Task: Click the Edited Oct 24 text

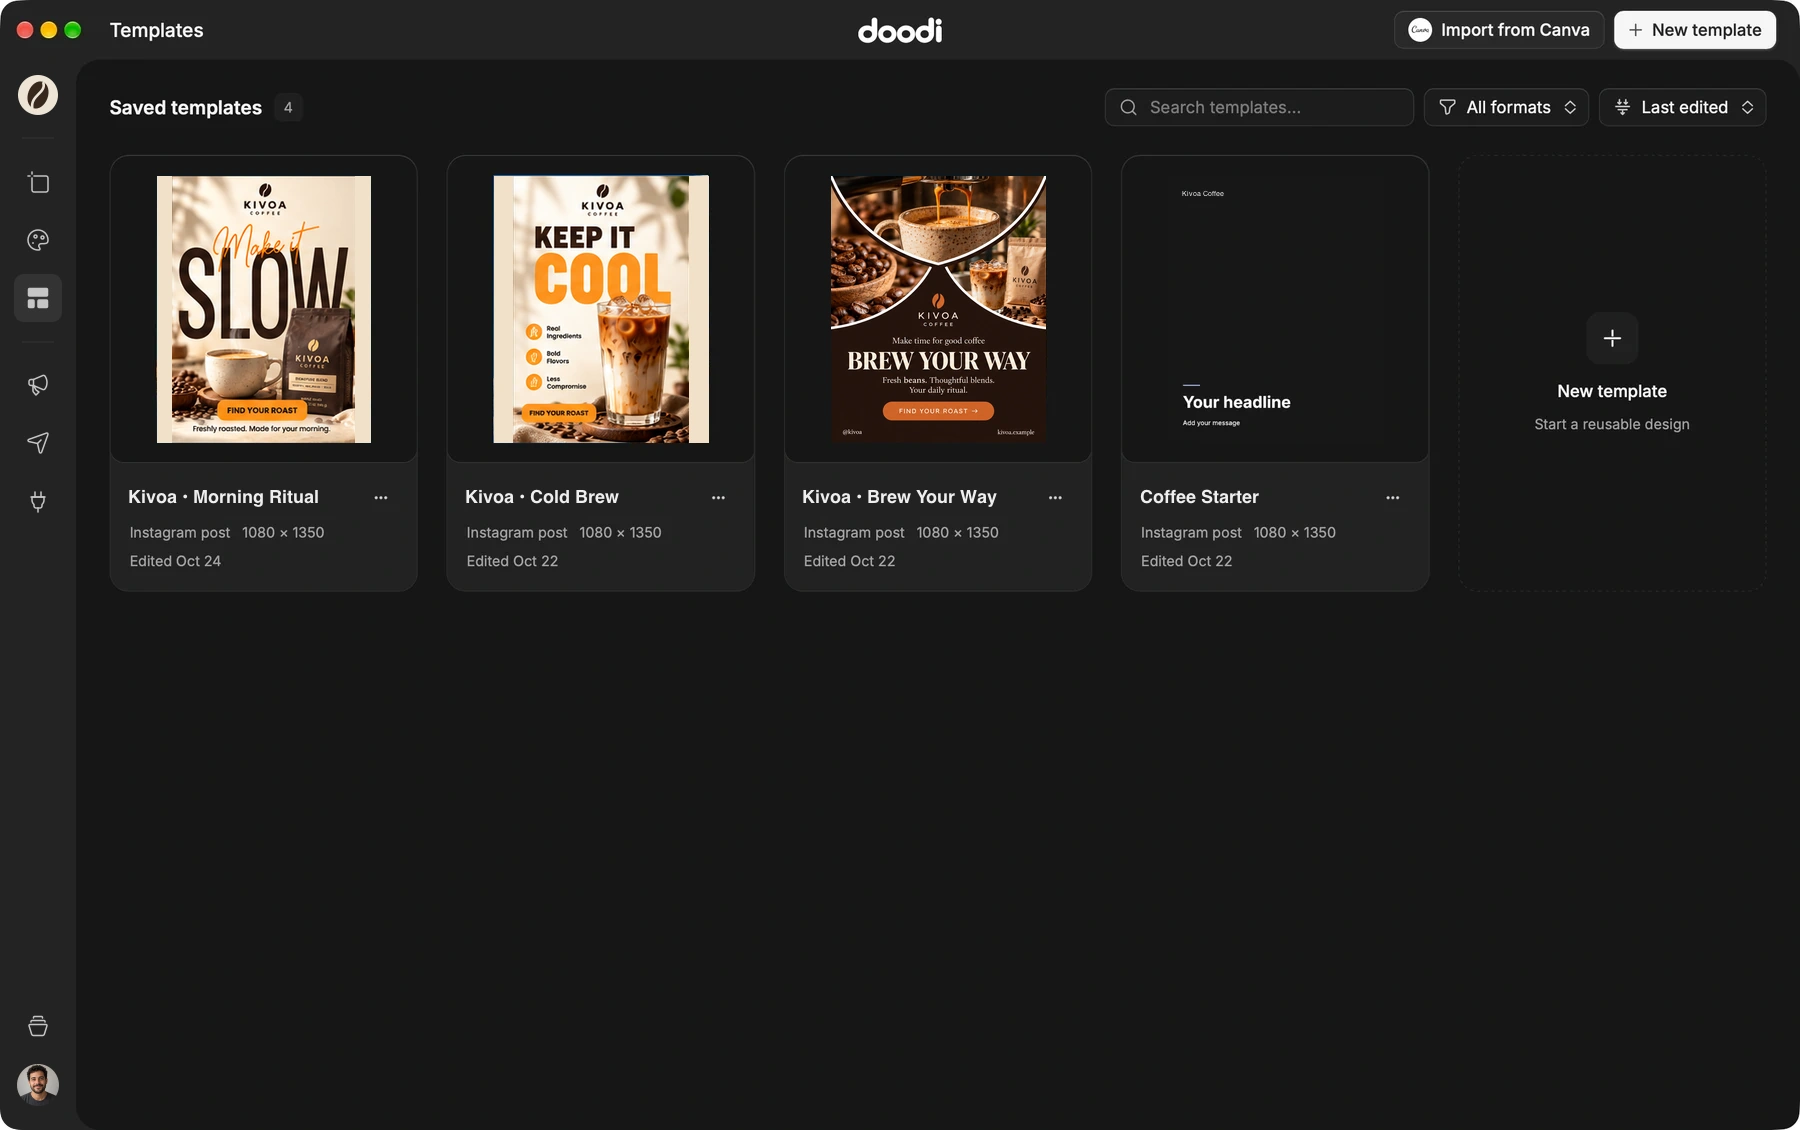Action: (175, 561)
